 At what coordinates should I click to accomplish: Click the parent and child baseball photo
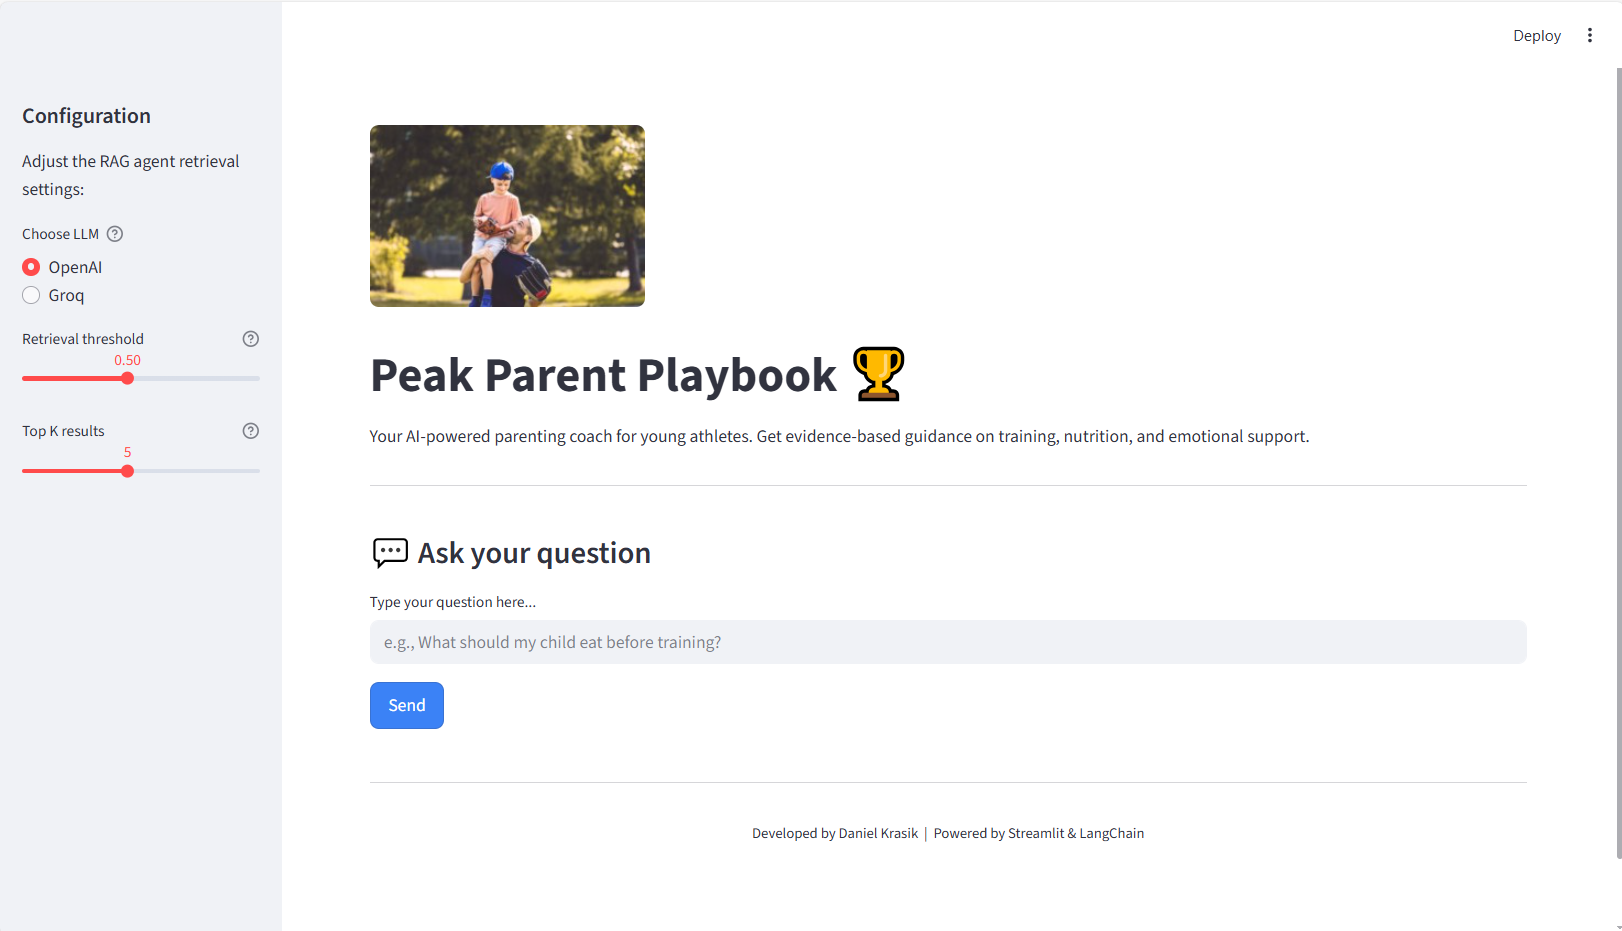(x=507, y=216)
